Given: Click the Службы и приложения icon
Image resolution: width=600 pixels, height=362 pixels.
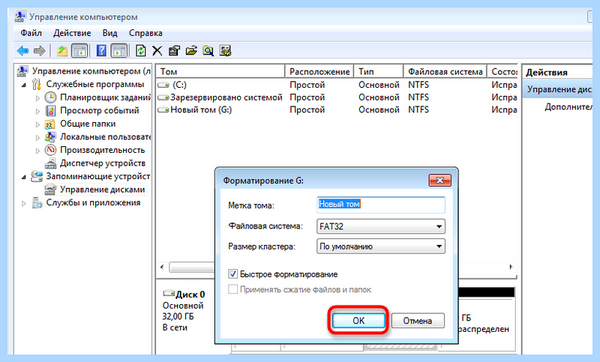Looking at the screenshot, I should (37, 202).
